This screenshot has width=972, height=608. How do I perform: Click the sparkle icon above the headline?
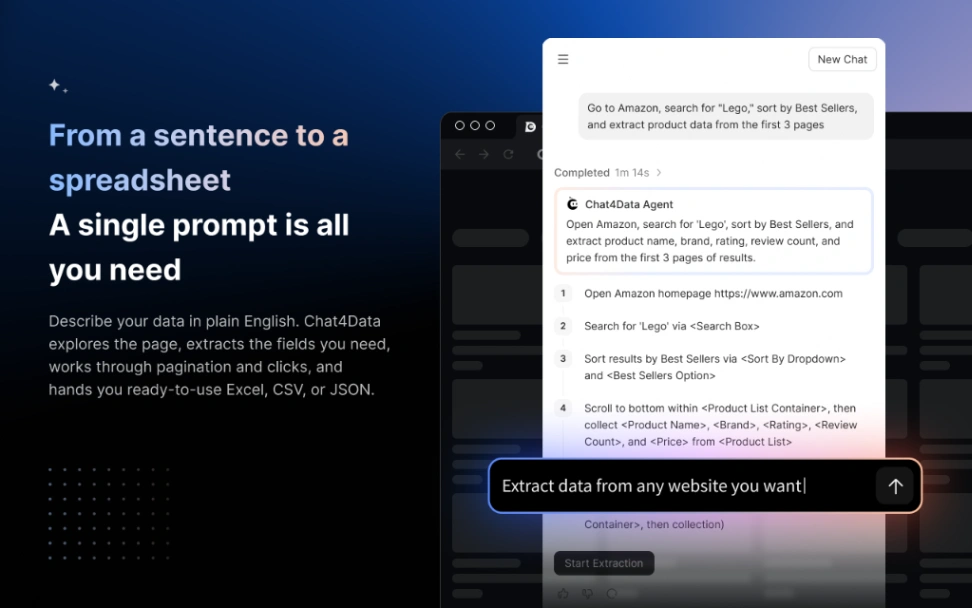(58, 86)
